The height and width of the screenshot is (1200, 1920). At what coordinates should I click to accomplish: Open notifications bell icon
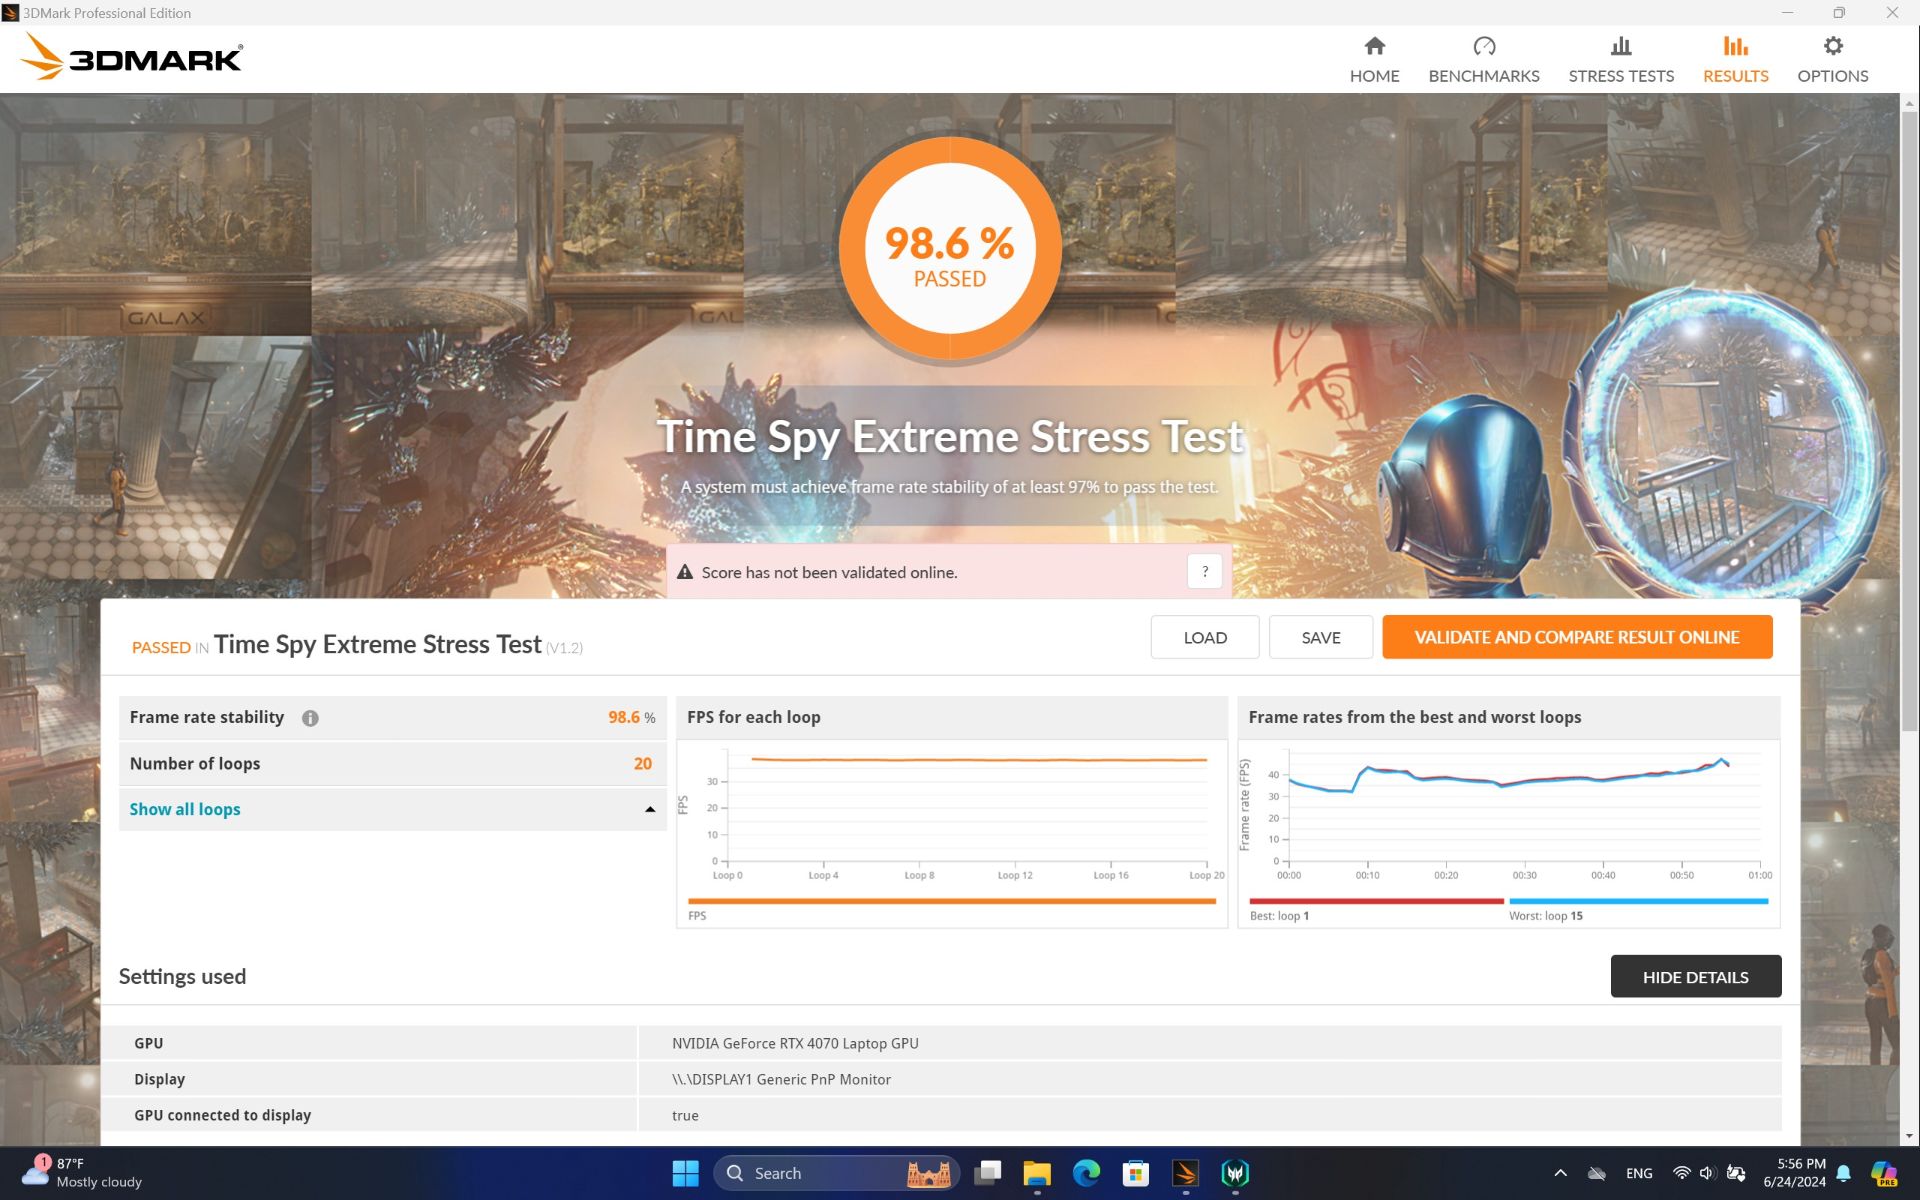[x=1843, y=1173]
